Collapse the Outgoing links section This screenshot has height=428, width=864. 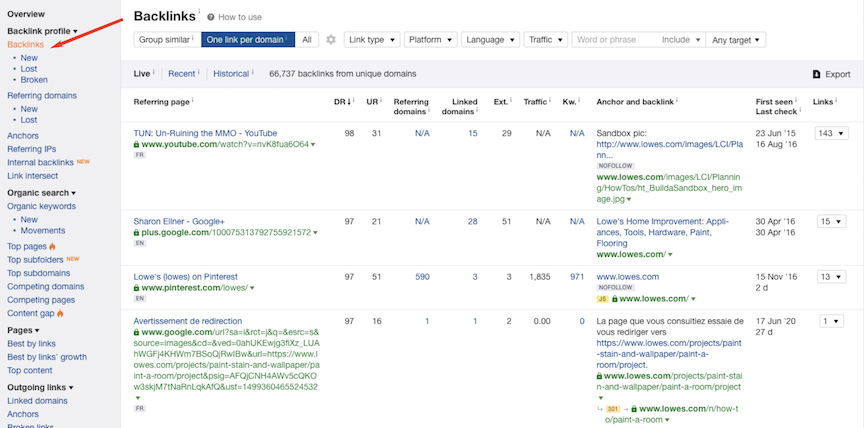coord(41,387)
